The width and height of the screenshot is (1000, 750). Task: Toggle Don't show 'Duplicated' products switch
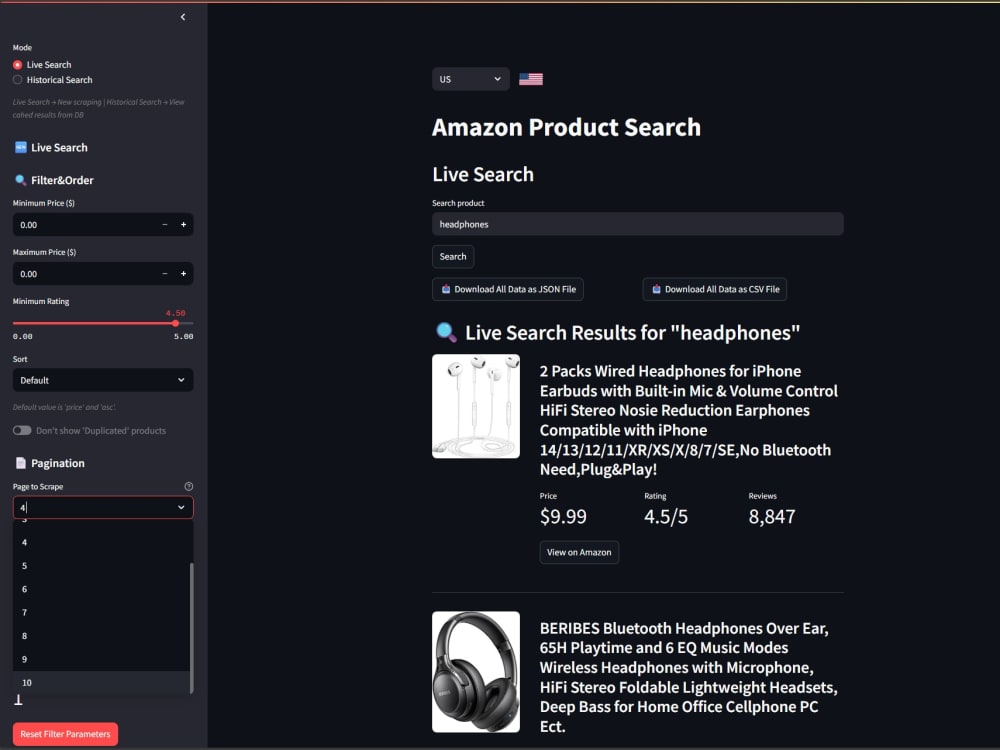(22, 430)
